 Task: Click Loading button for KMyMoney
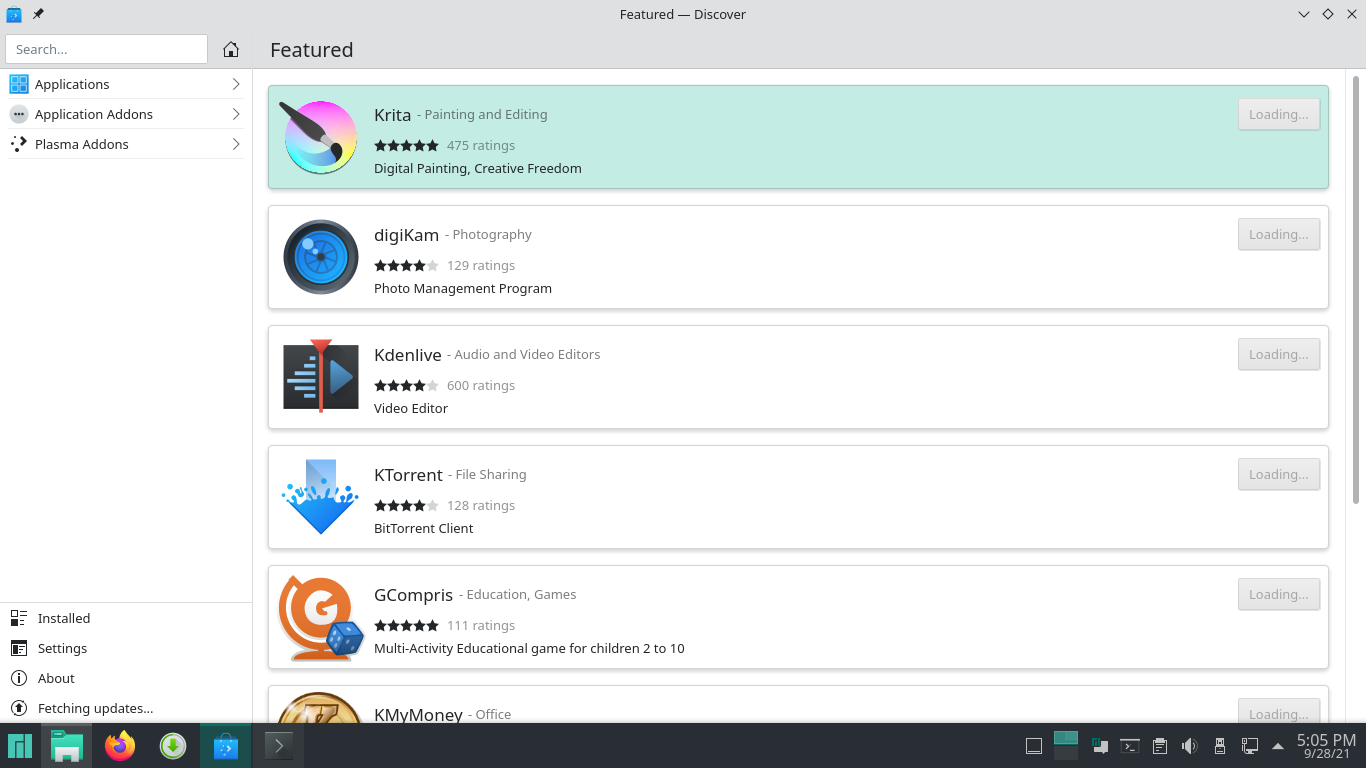[1279, 711]
